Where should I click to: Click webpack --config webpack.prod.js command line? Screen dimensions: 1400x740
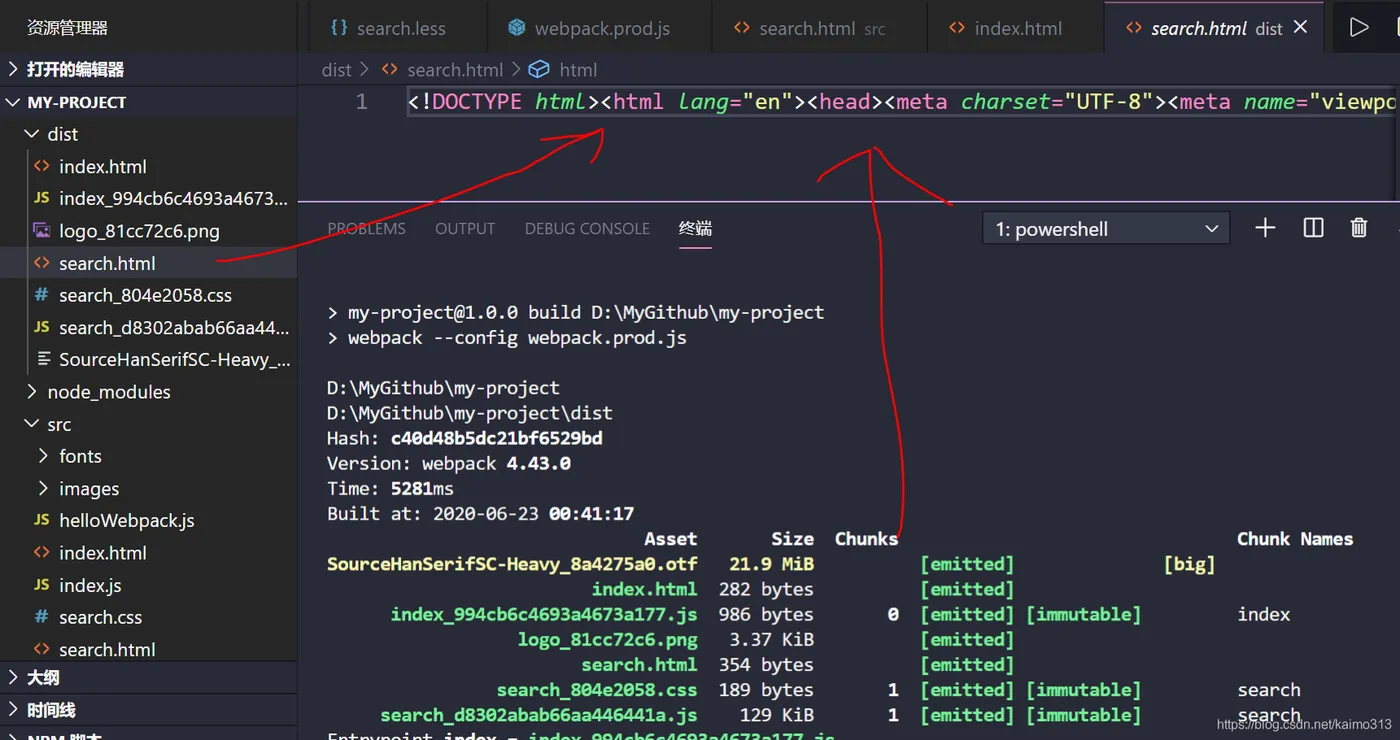(x=507, y=337)
